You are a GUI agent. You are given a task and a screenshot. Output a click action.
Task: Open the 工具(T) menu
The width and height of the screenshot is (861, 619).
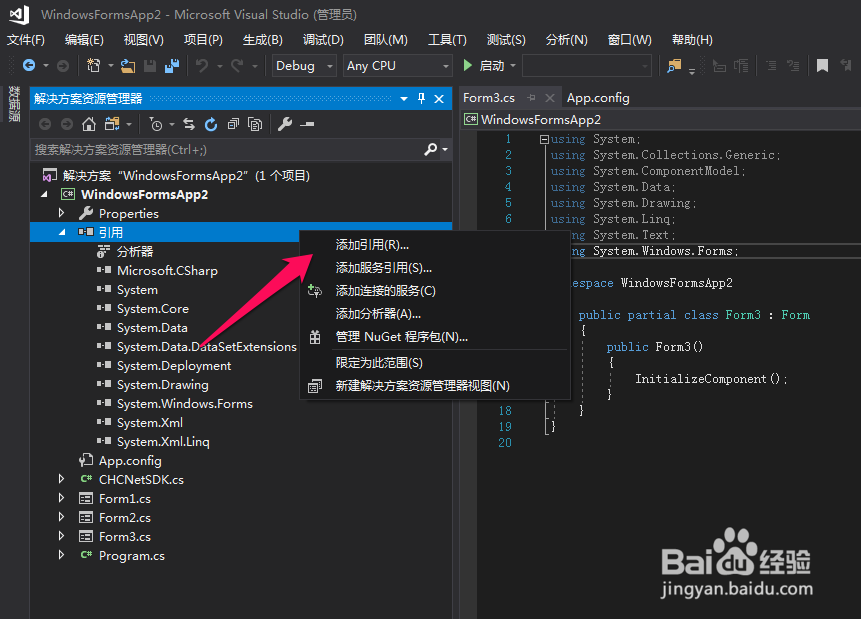click(x=447, y=40)
